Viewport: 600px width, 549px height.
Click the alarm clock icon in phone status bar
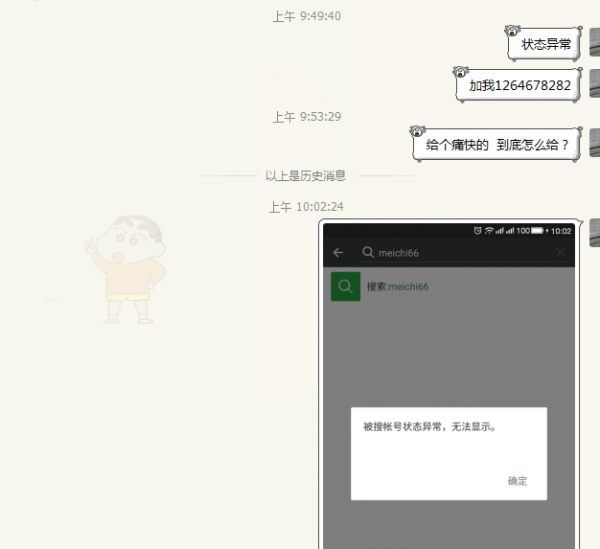477,230
